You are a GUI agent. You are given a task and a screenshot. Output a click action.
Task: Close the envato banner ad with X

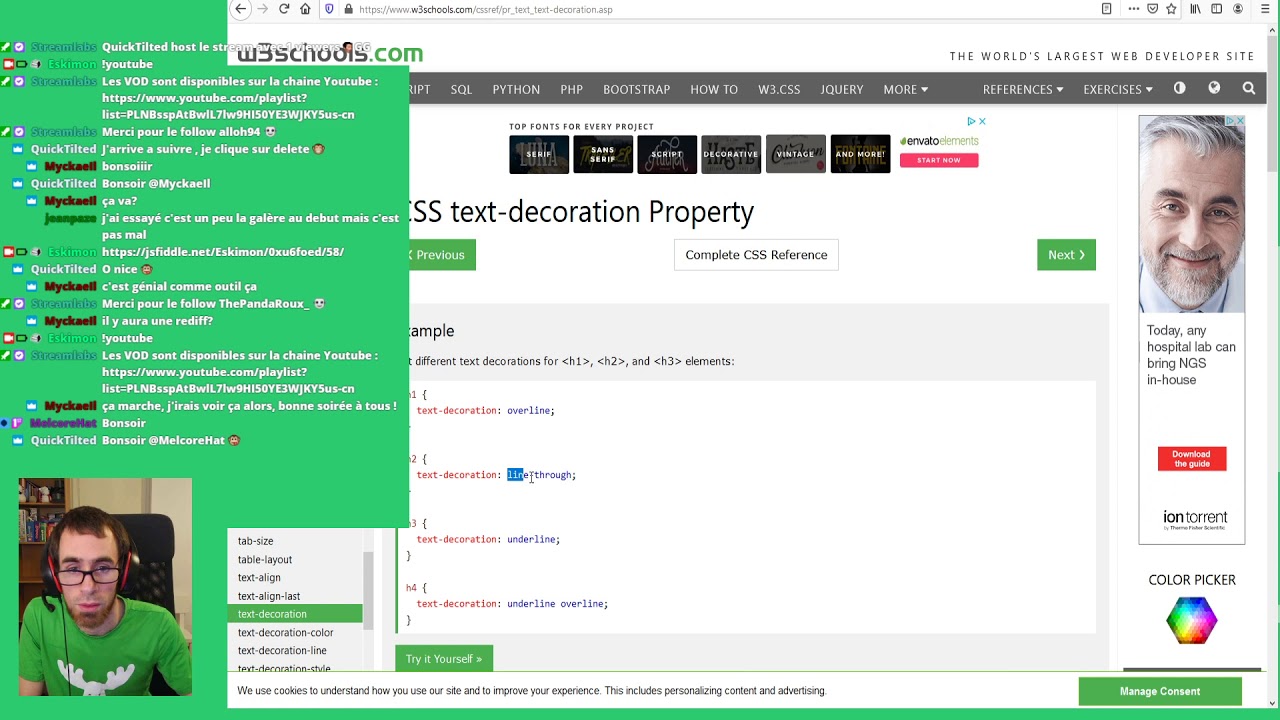coord(982,121)
